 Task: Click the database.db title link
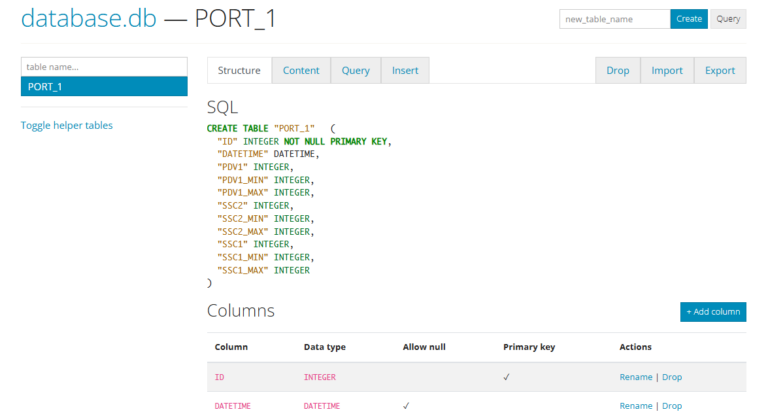coord(88,19)
